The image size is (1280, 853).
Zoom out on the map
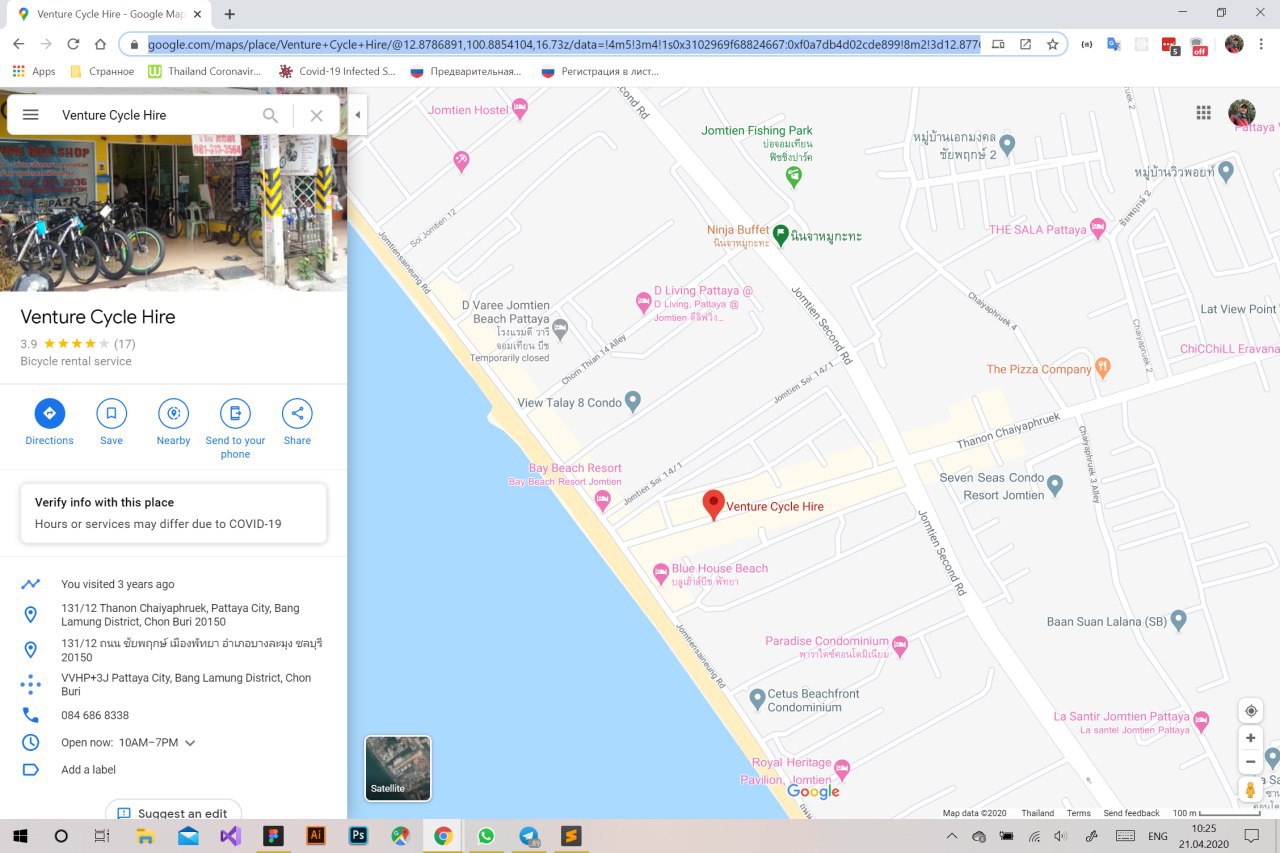click(1250, 762)
